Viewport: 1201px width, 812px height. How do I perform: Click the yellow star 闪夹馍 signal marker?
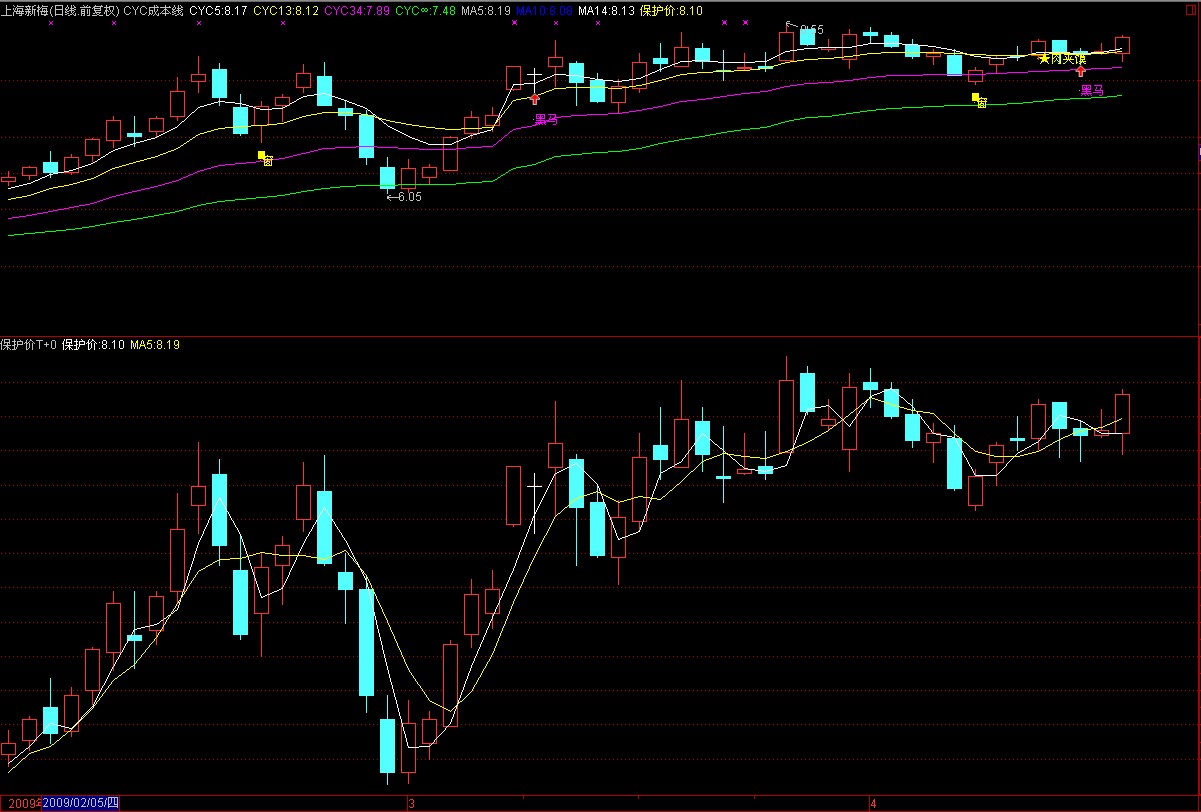click(x=1062, y=59)
